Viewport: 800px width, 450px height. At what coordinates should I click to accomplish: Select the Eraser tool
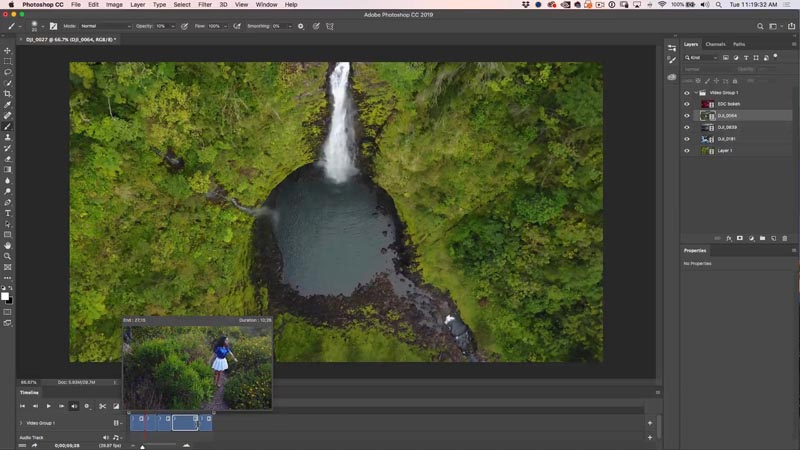(7, 159)
